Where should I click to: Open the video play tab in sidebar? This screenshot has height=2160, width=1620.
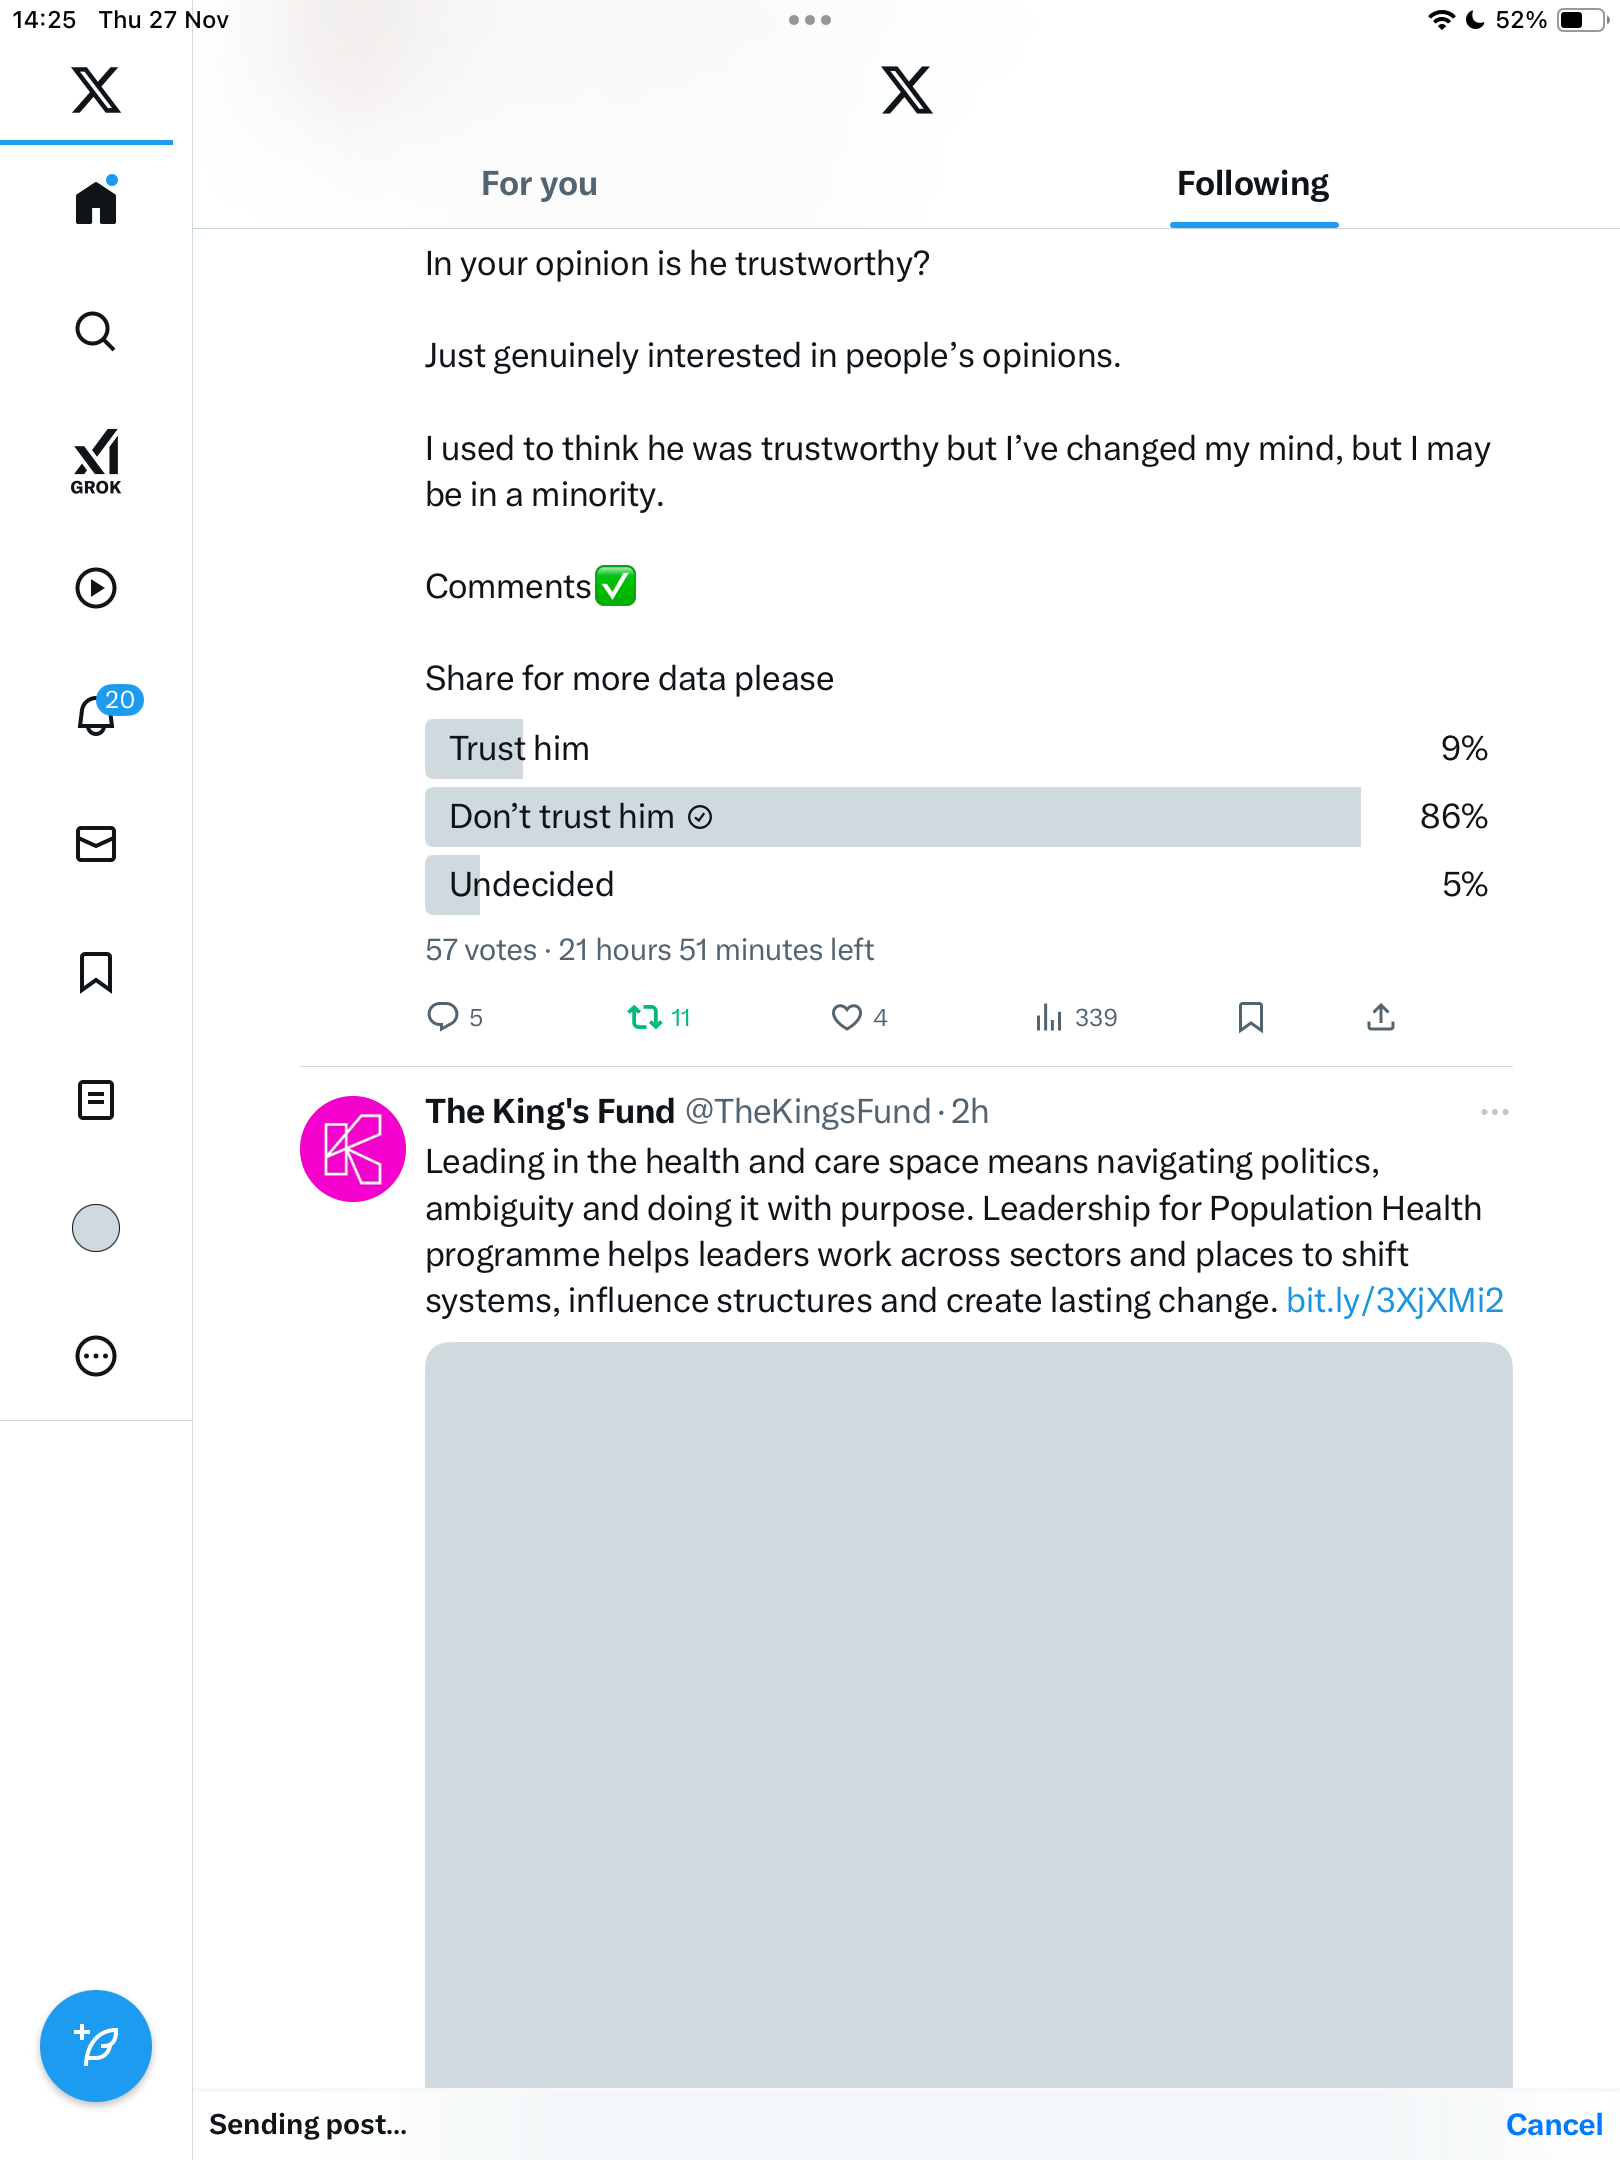tap(96, 588)
